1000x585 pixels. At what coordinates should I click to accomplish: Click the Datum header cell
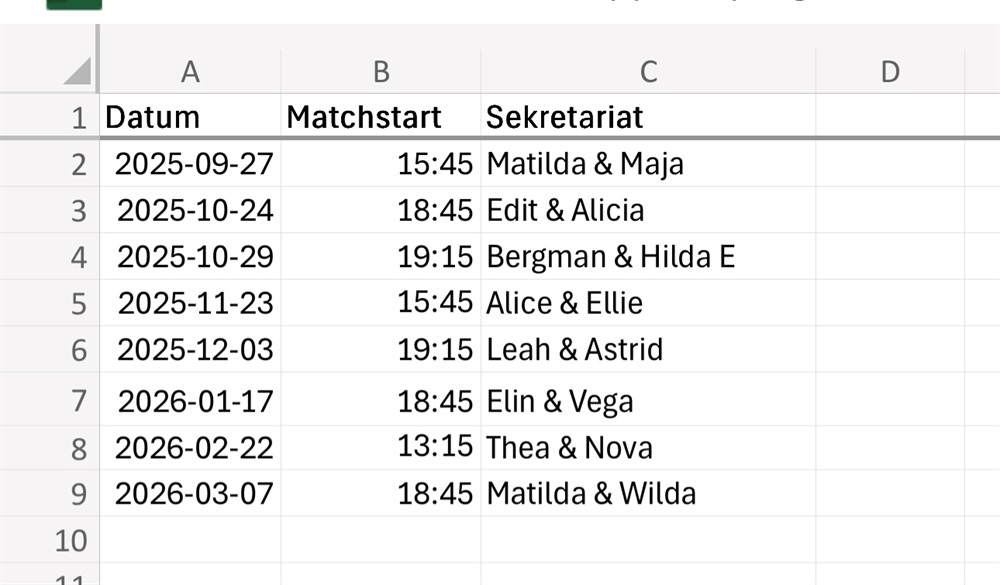pyautogui.click(x=190, y=117)
